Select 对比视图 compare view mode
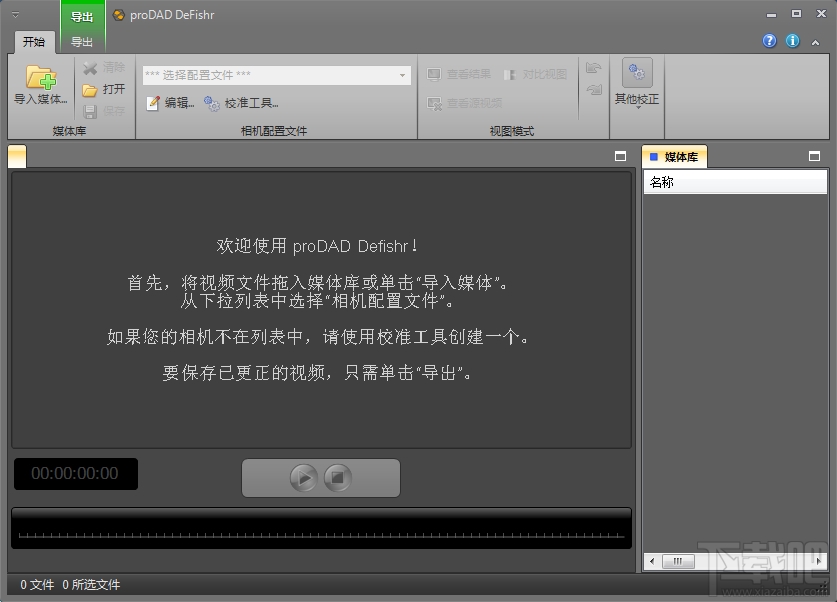Screen dimensions: 837x602 click(535, 74)
